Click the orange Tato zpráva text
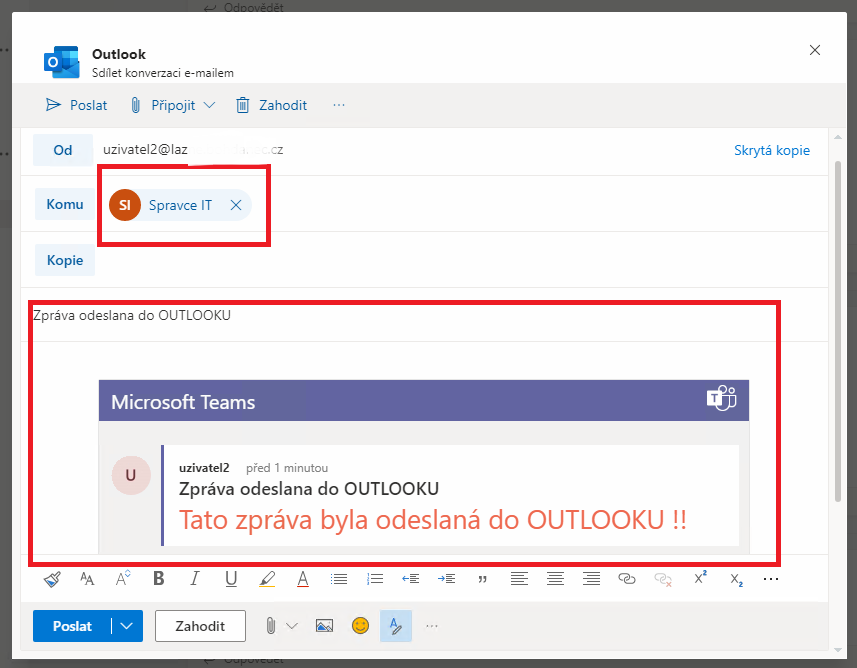 pyautogui.click(x=432, y=519)
